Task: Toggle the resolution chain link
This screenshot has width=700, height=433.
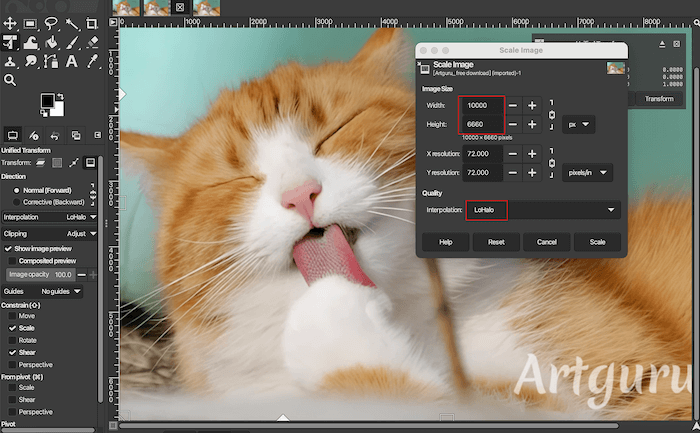Action: (552, 163)
